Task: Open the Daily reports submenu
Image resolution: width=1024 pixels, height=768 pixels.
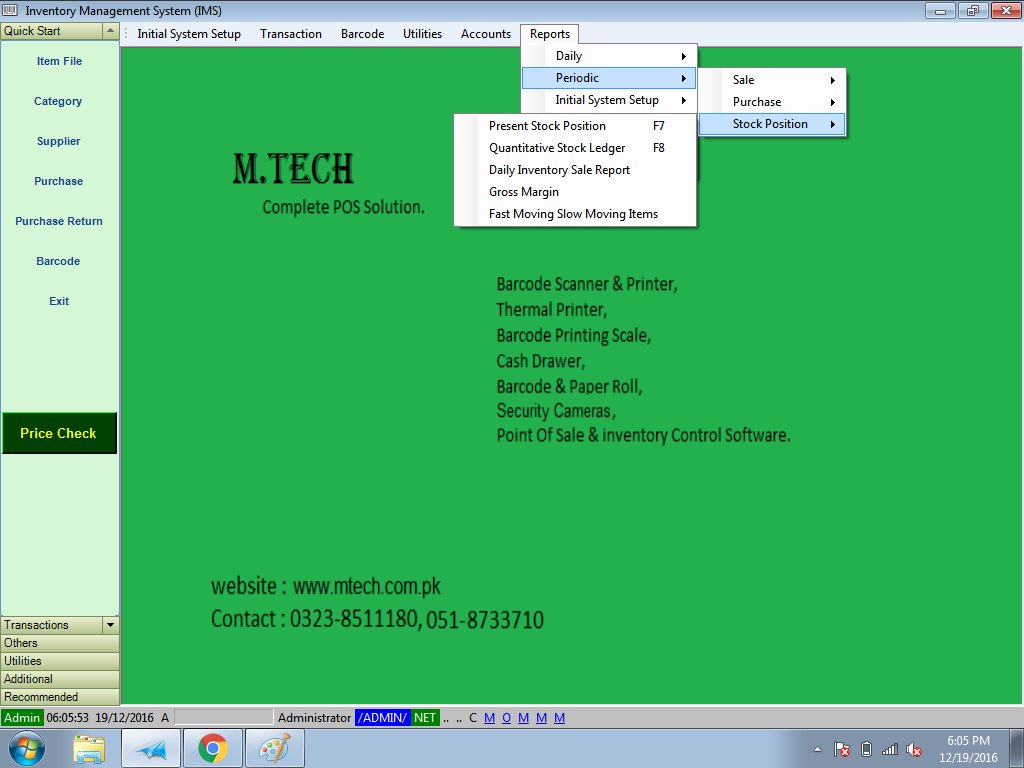Action: tap(609, 56)
